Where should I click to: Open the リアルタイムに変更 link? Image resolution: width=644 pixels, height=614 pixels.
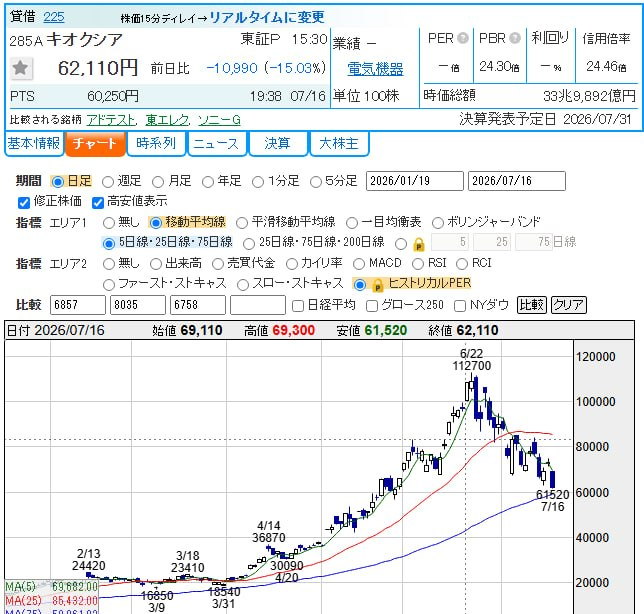(x=267, y=17)
